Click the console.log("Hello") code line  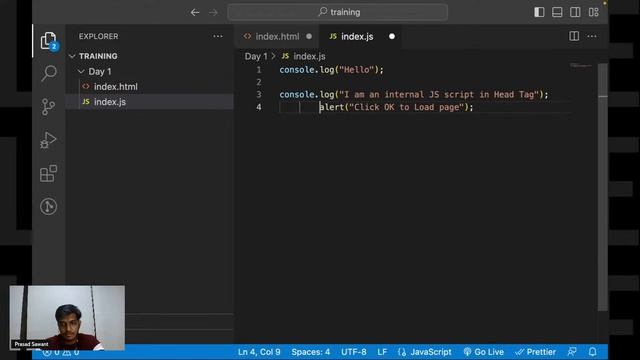(331, 70)
